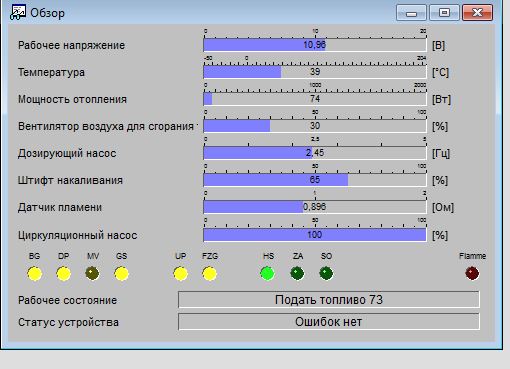Click the BG yellow indicator light
Viewport: 510px width, 369px height.
tap(35, 274)
